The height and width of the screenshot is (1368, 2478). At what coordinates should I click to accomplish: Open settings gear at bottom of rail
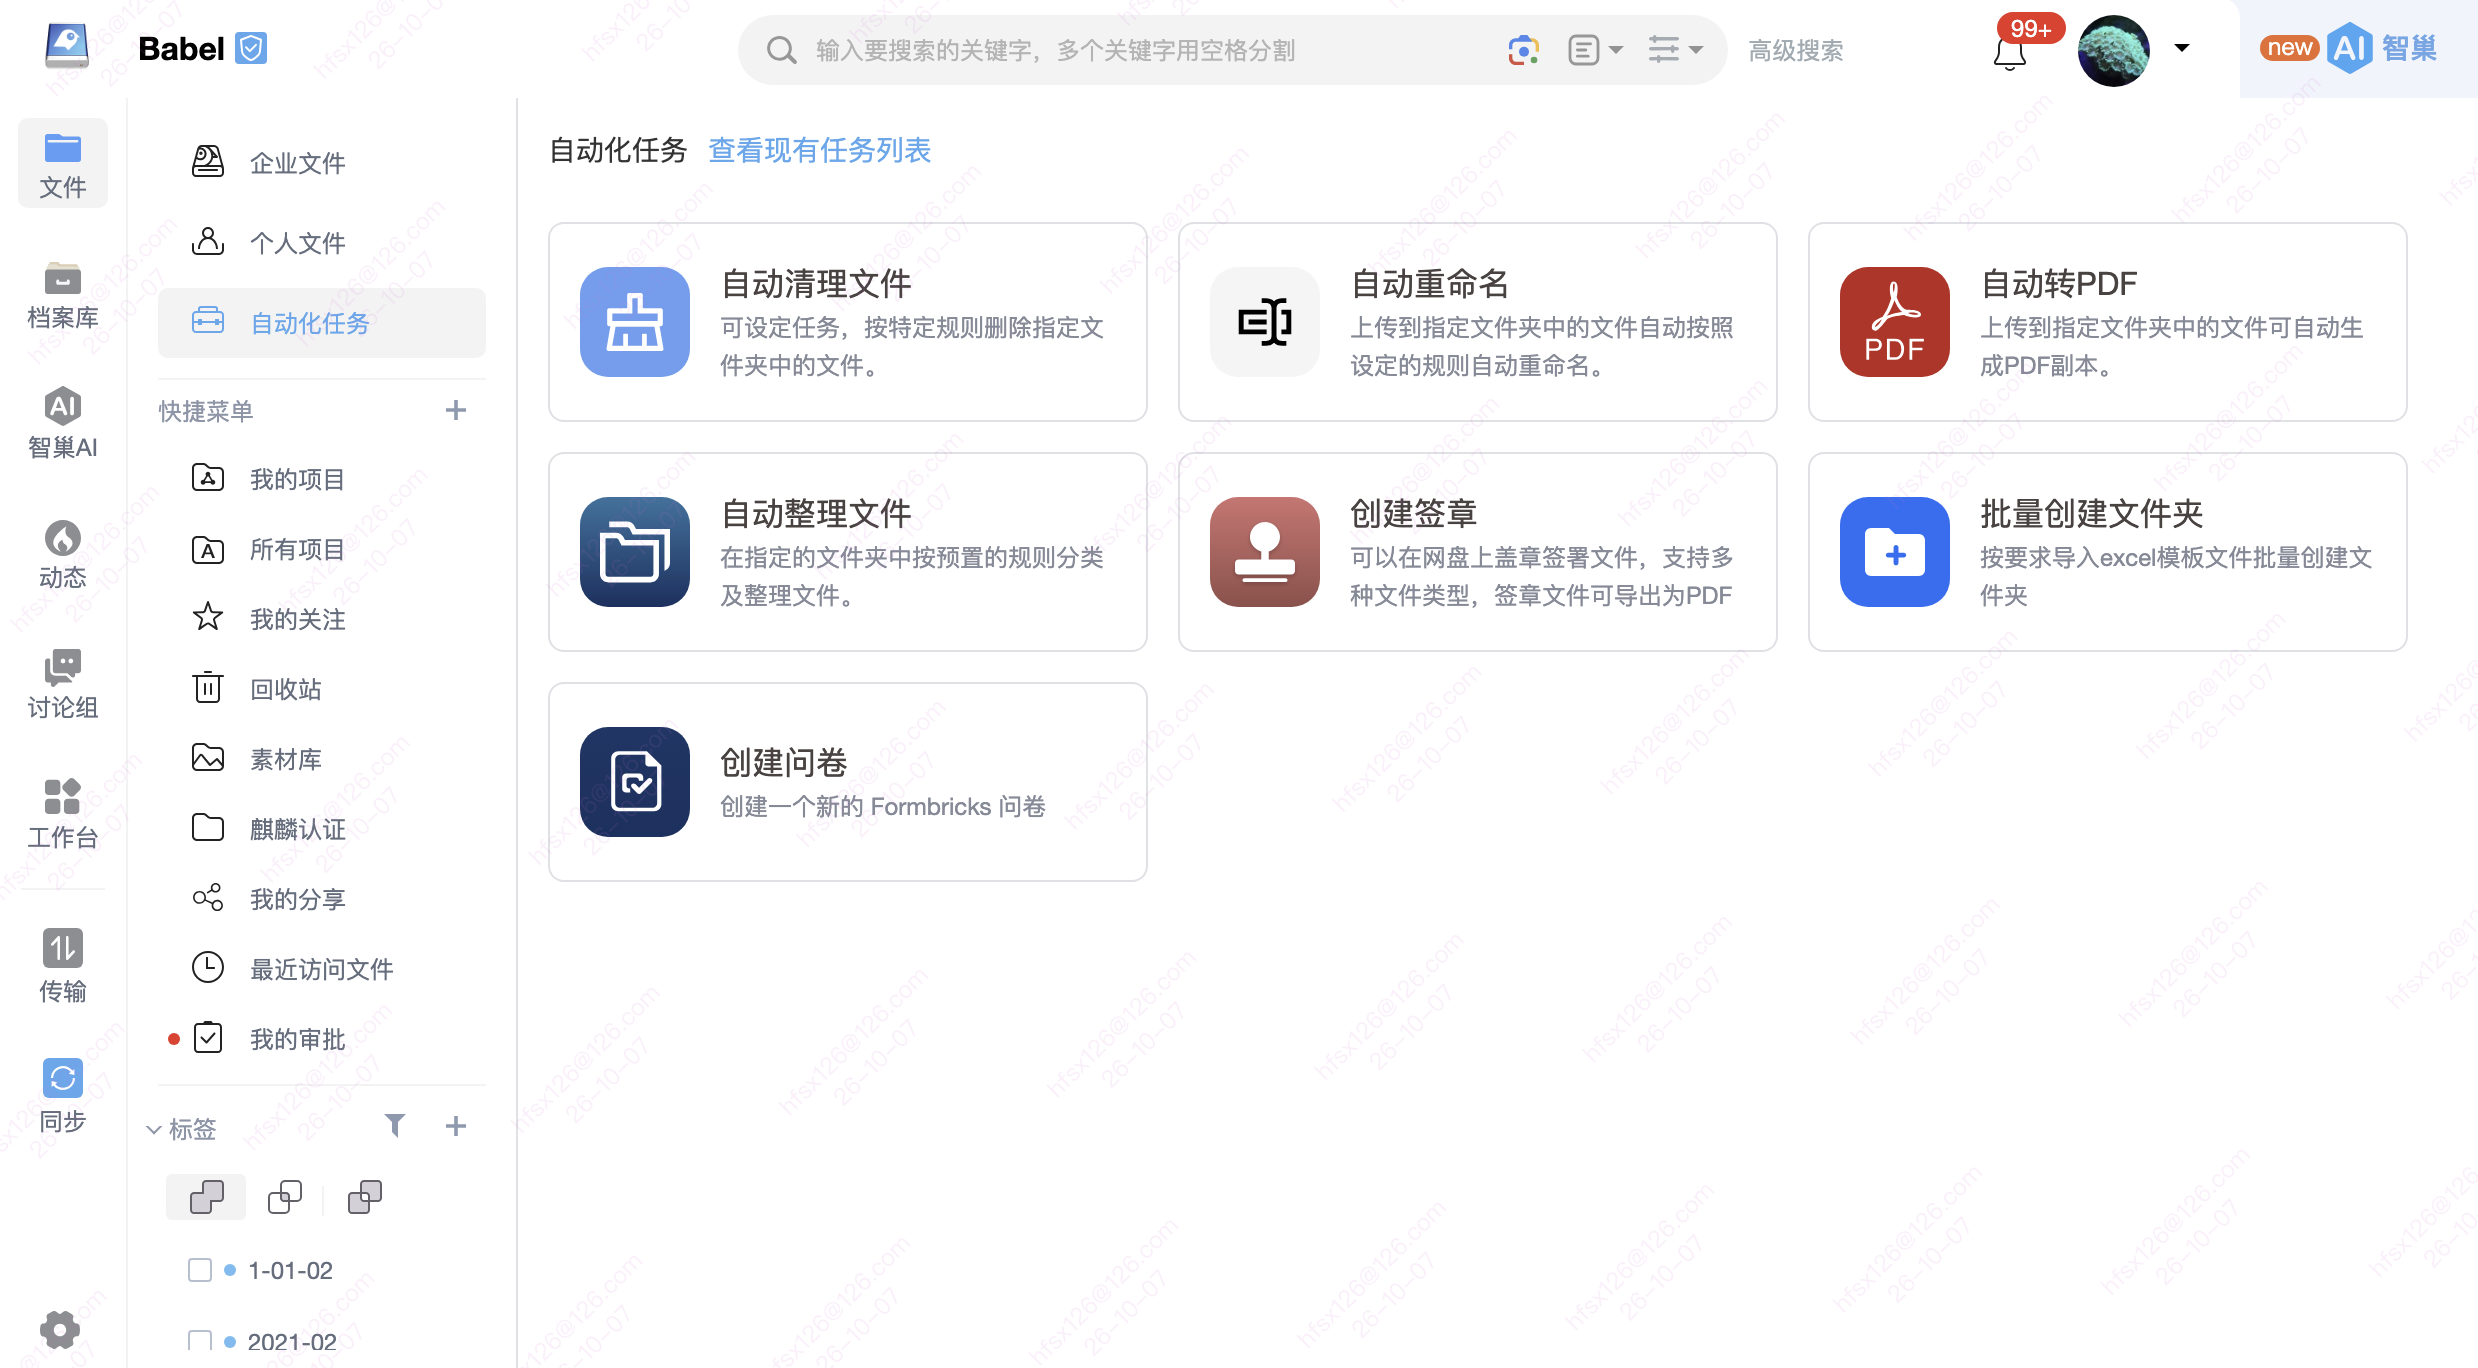[60, 1330]
